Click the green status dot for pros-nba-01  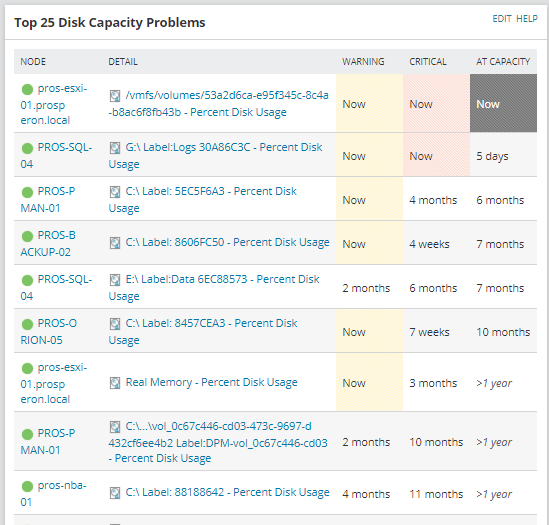pyautogui.click(x=27, y=486)
